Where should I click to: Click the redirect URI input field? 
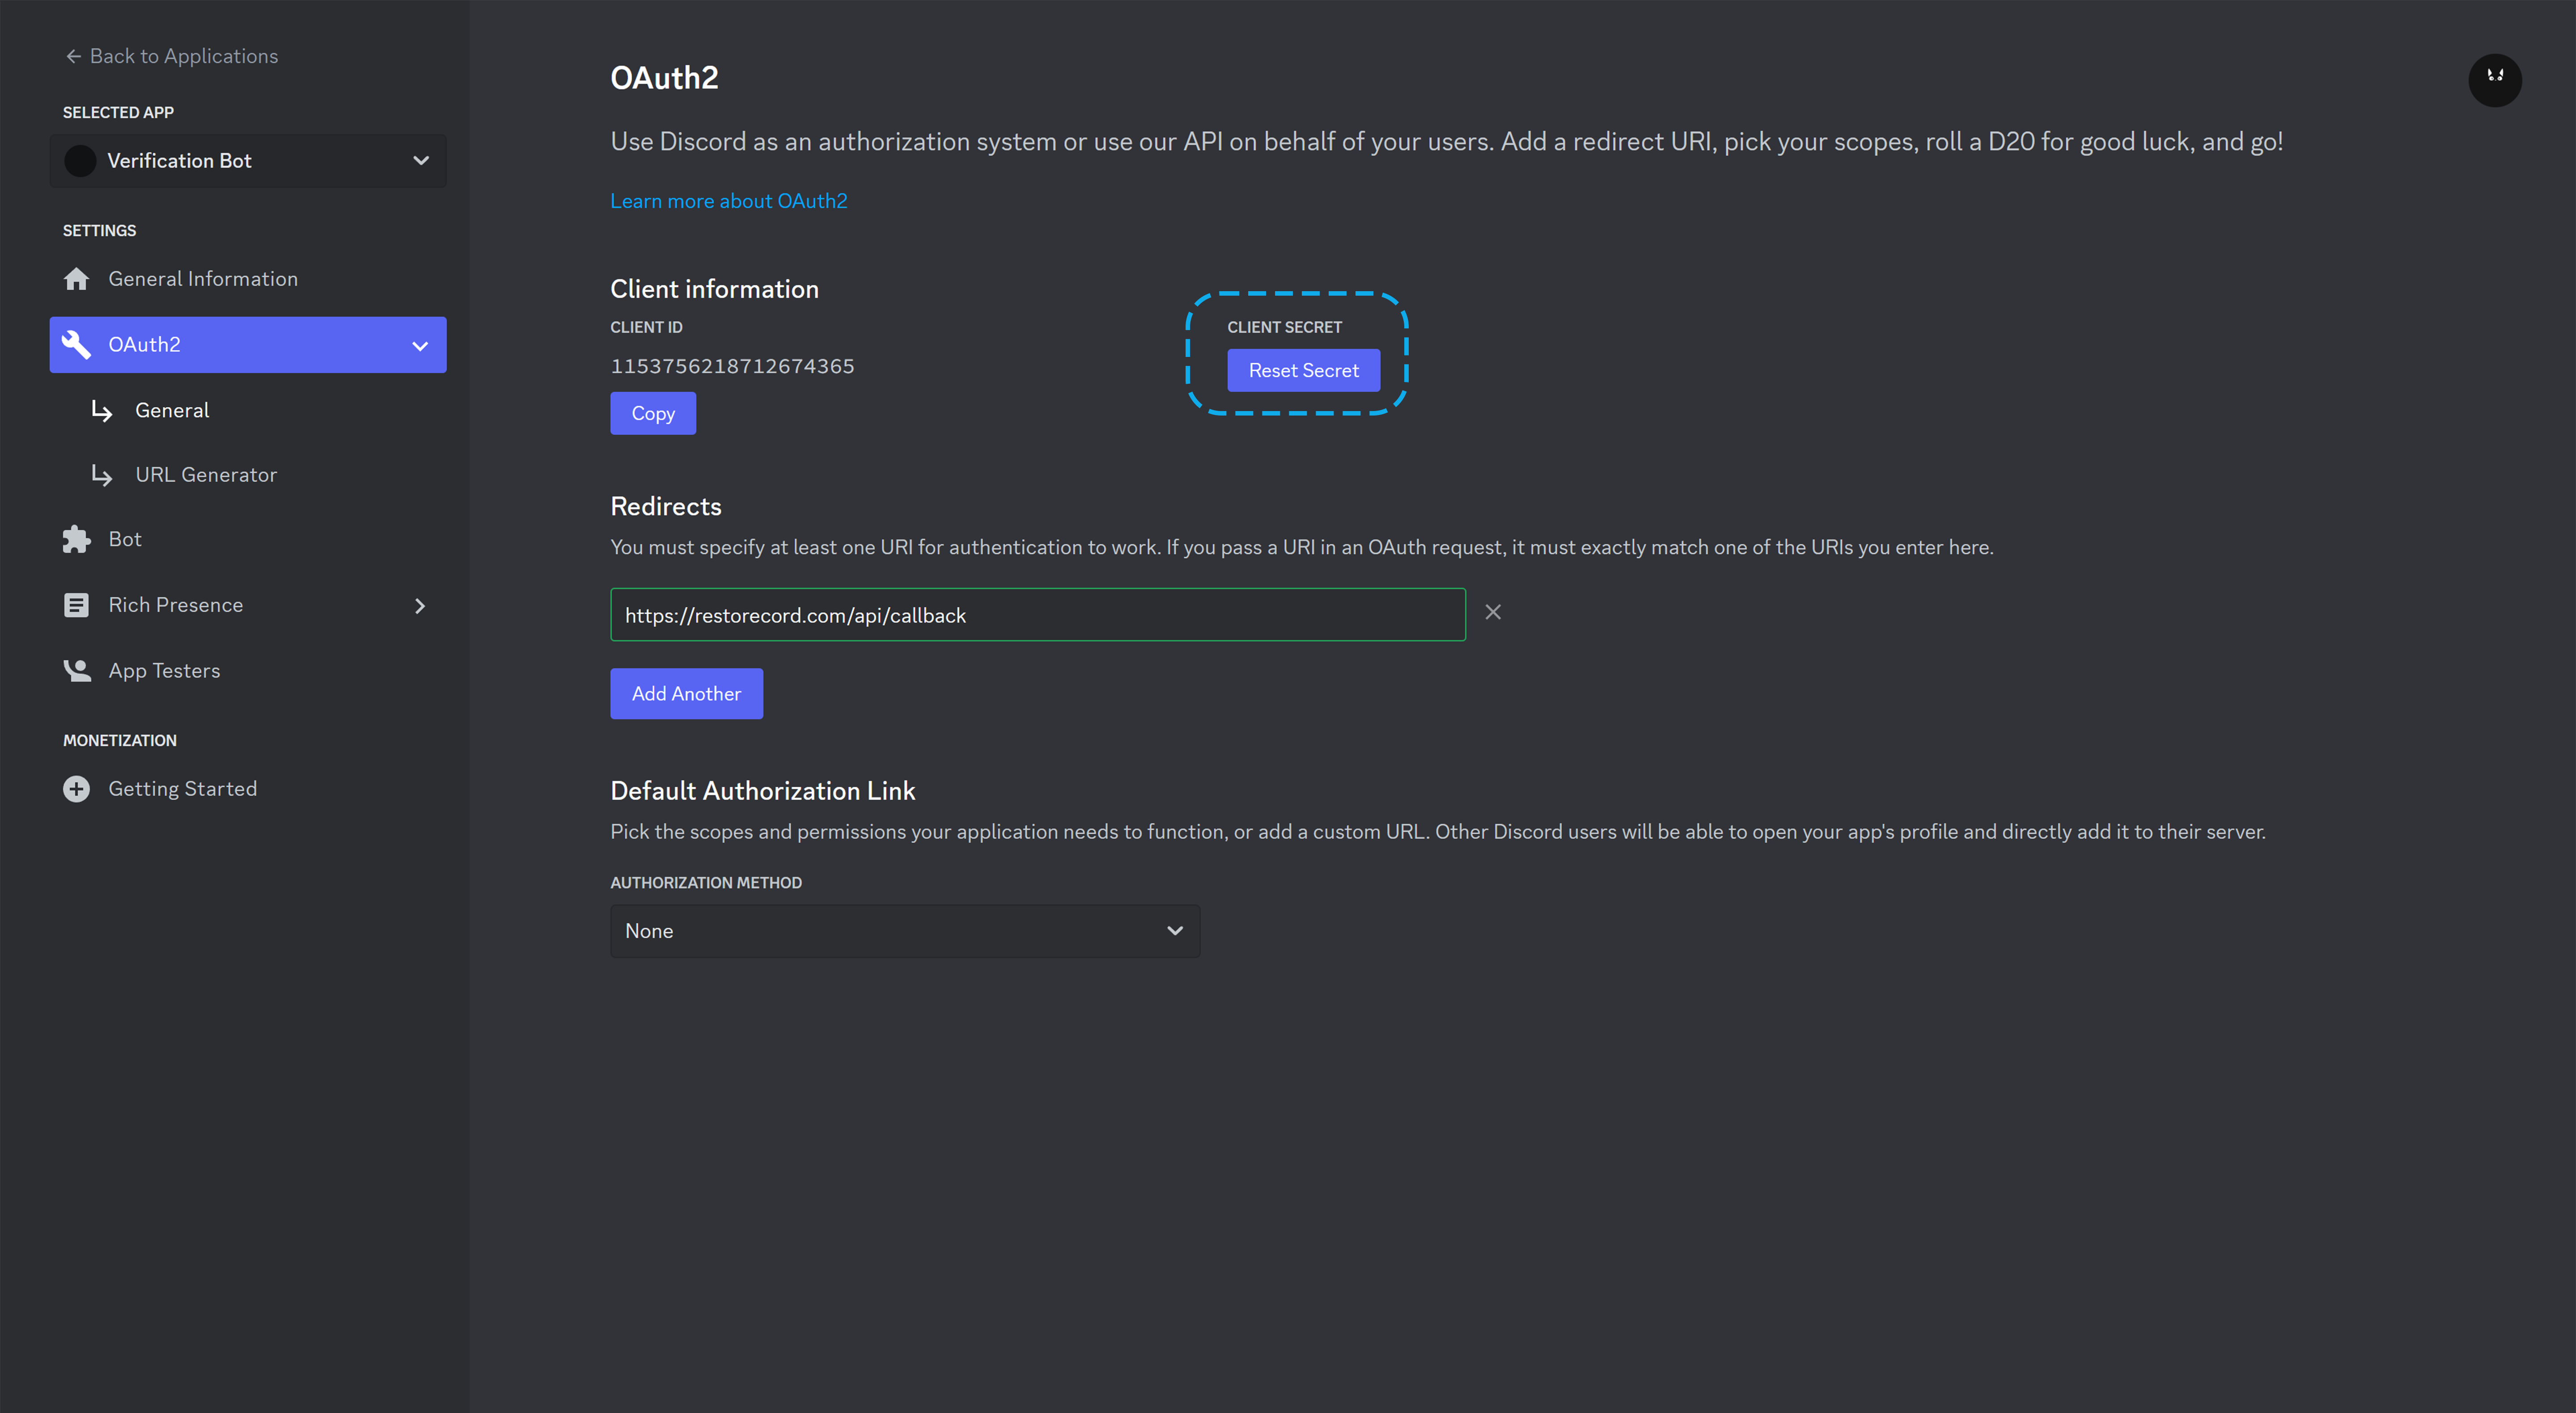click(x=1037, y=615)
